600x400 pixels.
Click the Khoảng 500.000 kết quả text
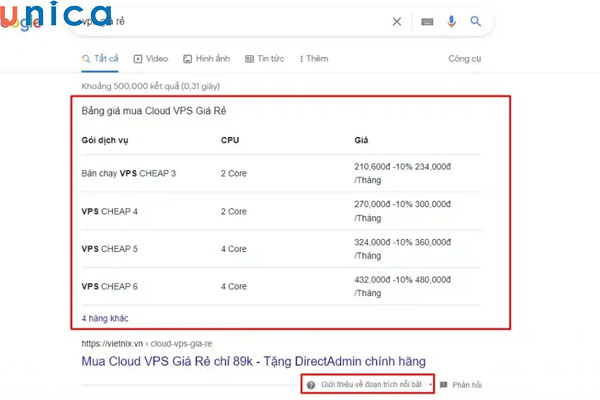pos(151,86)
